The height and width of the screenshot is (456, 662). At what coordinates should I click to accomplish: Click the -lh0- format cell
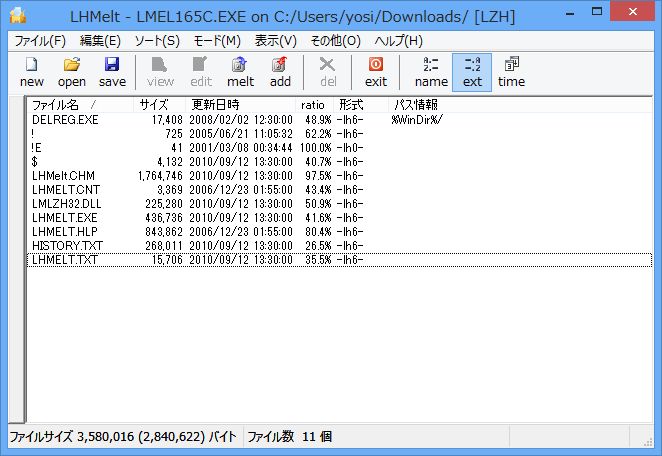(x=350, y=148)
